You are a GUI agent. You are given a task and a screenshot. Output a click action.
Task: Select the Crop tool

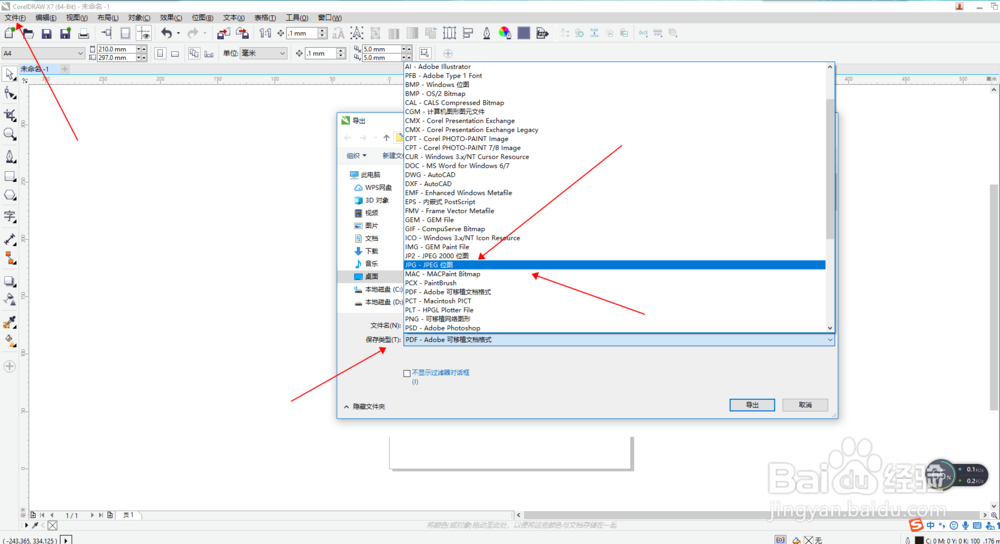pos(10,115)
